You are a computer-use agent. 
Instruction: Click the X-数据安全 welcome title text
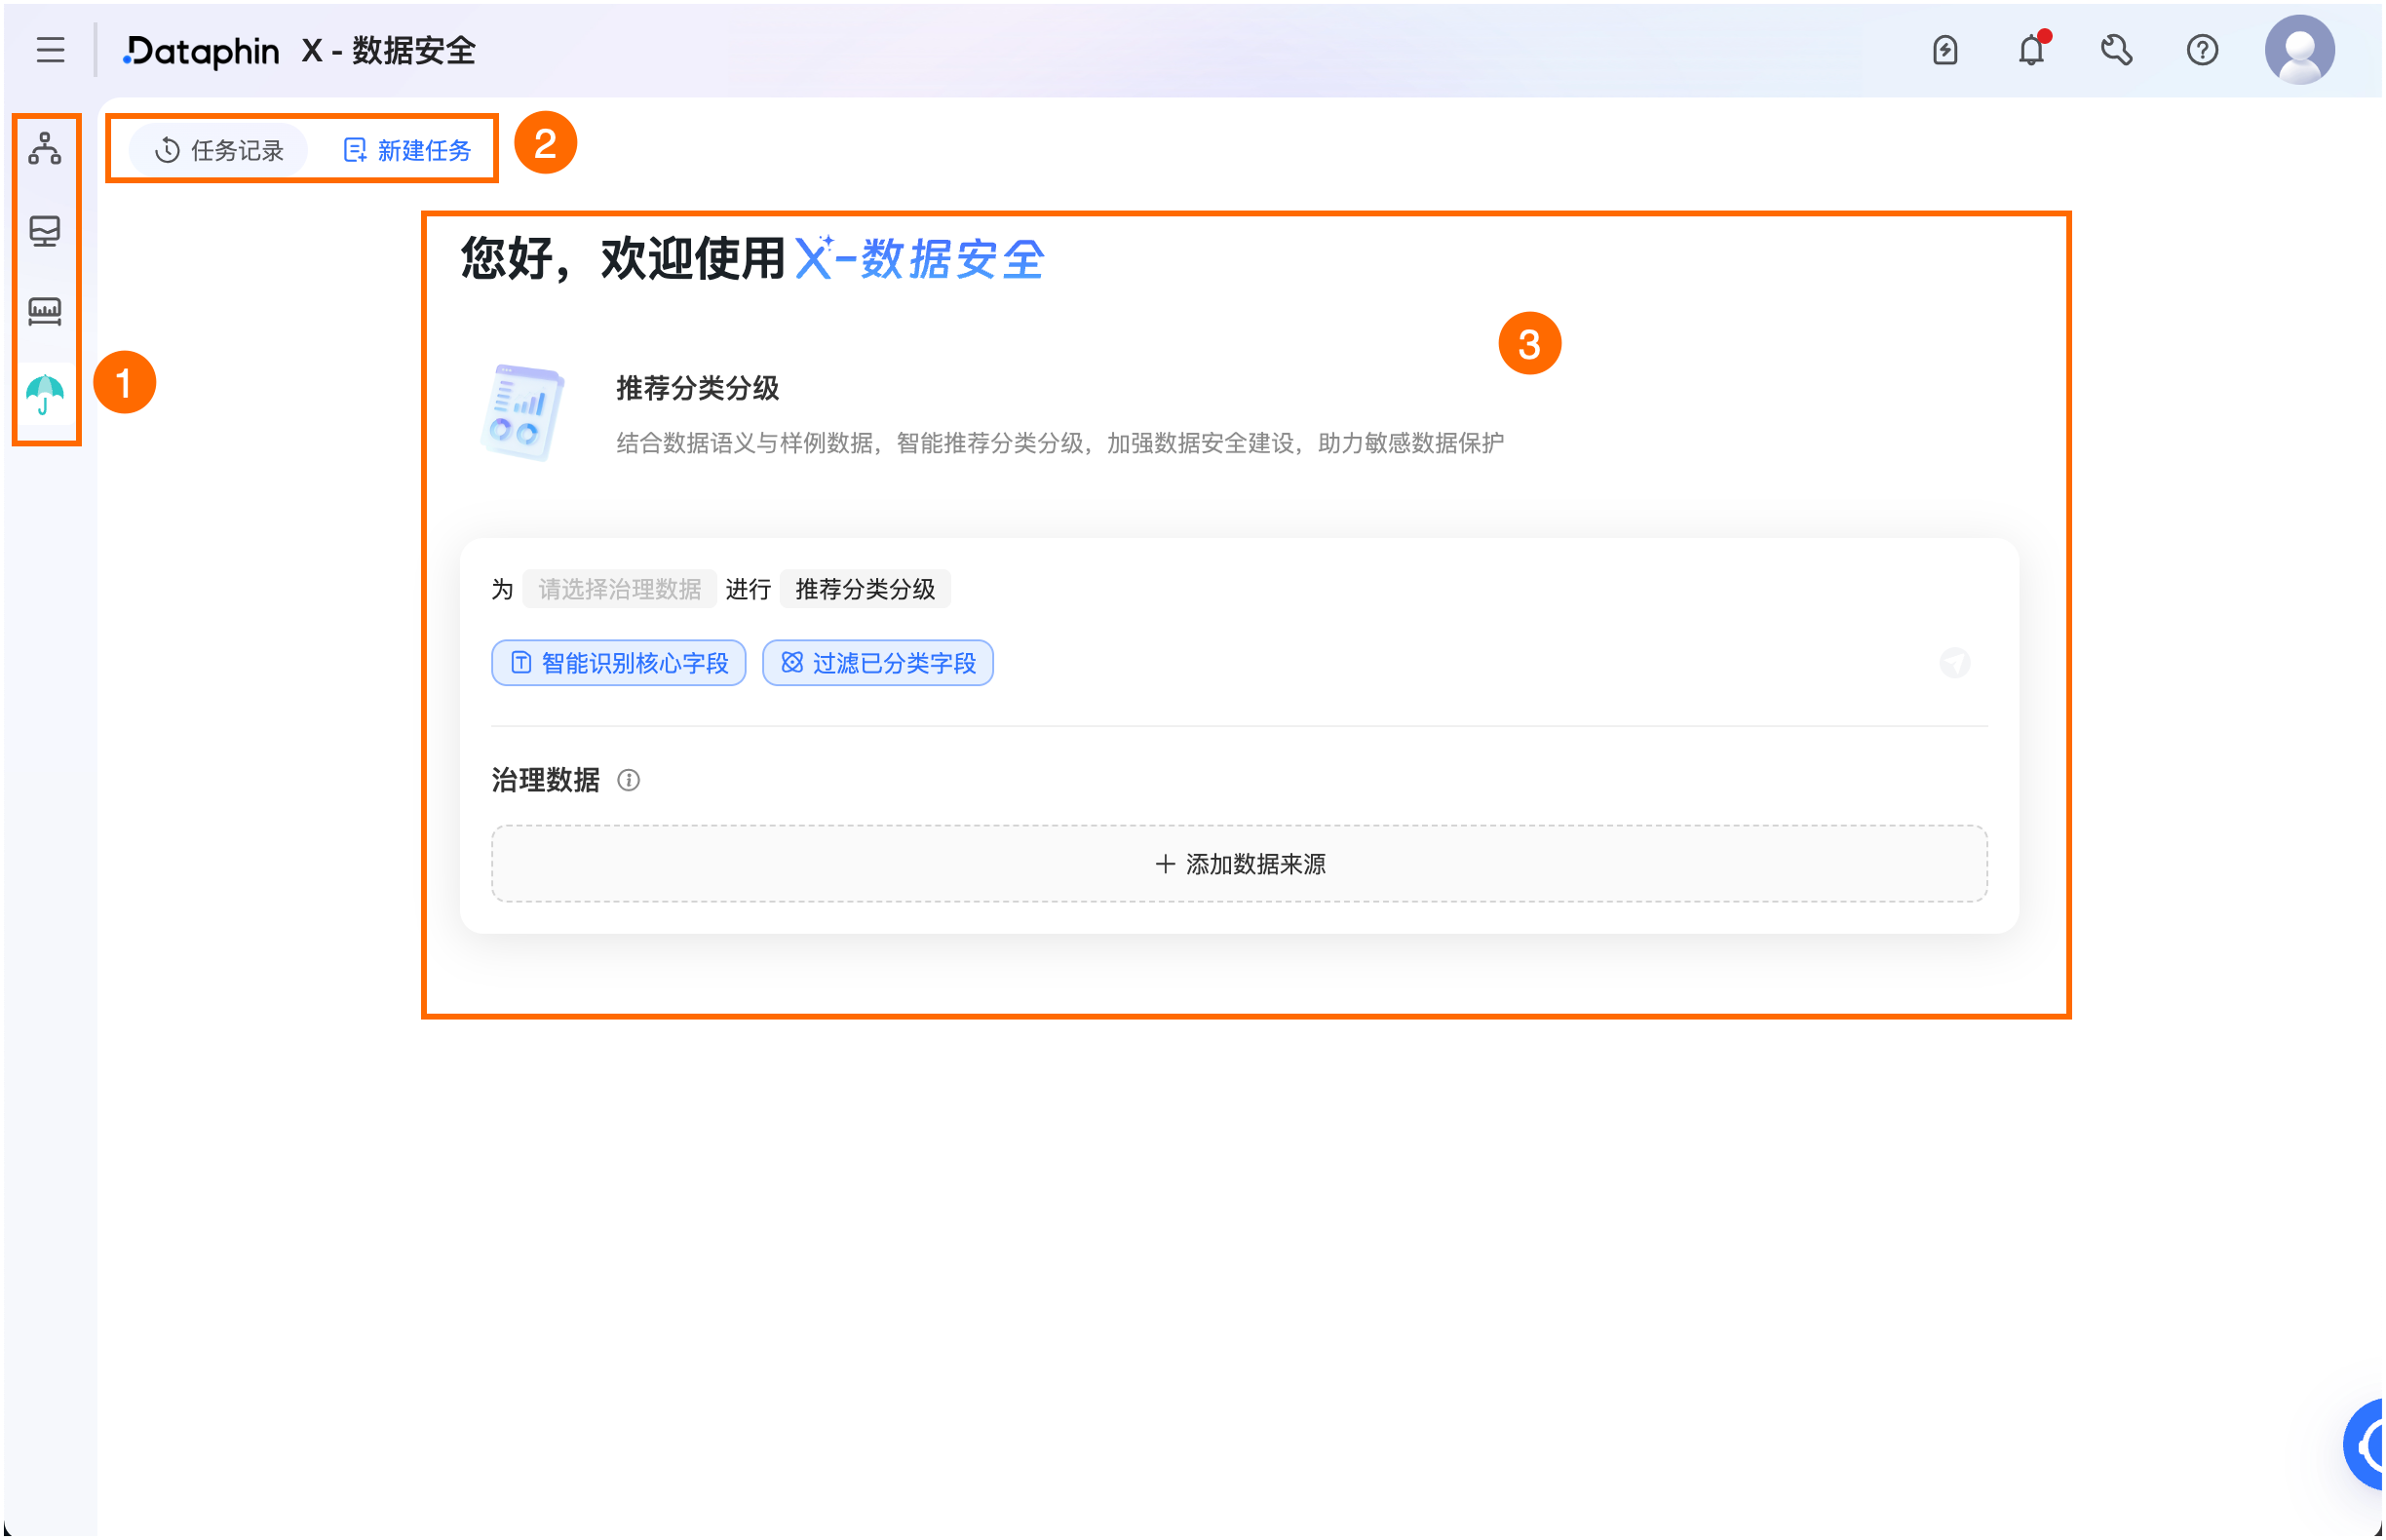click(920, 259)
